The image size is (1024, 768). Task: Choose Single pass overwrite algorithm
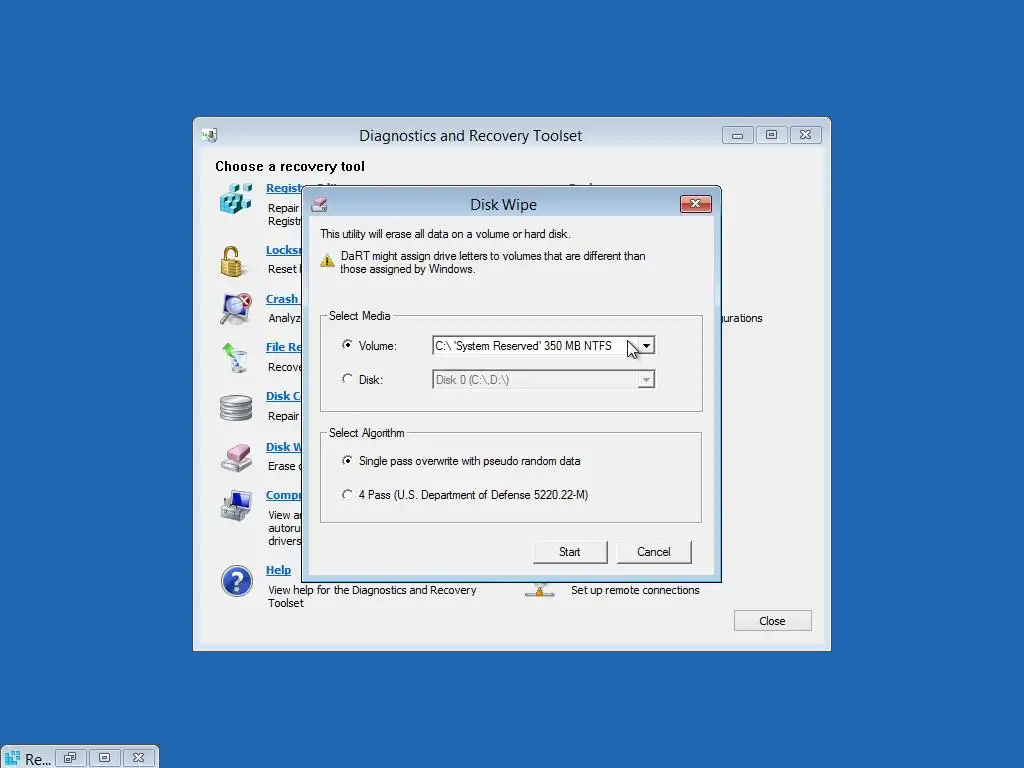pos(347,460)
